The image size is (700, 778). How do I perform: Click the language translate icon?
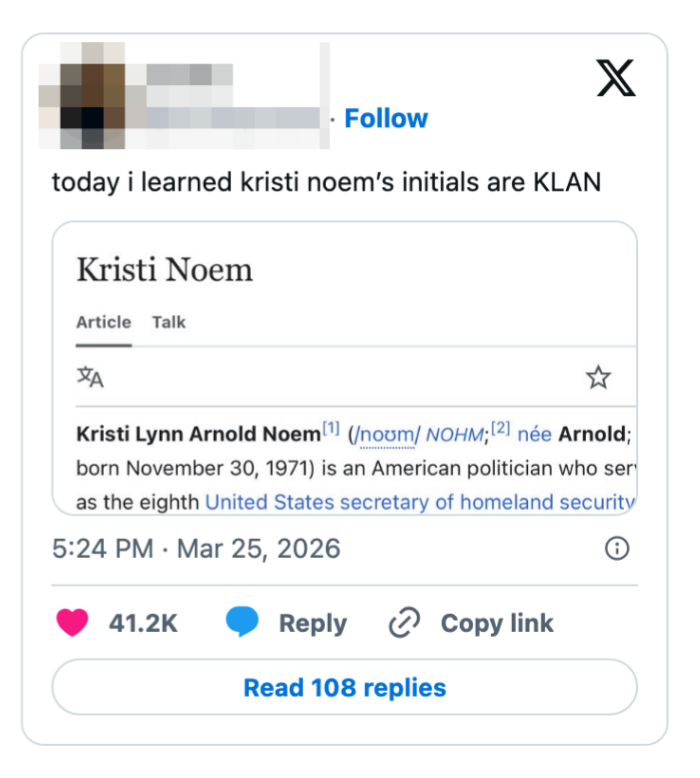click(90, 377)
